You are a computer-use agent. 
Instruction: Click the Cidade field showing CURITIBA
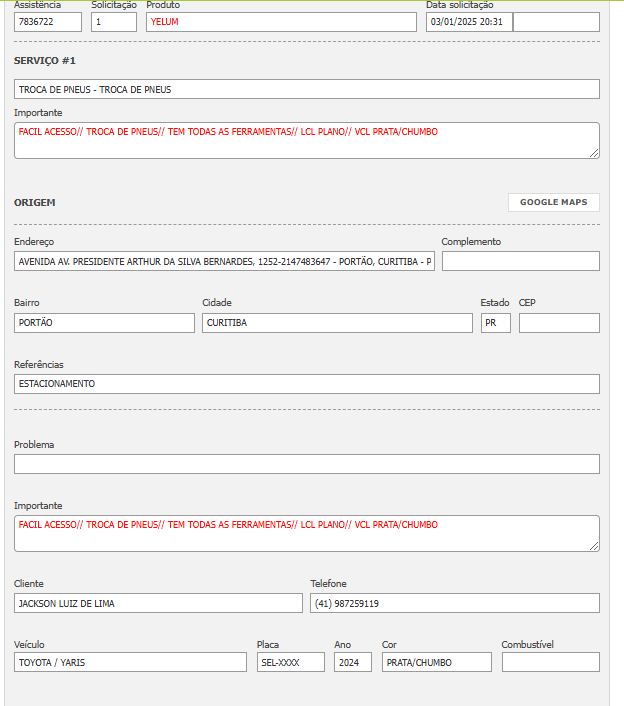click(337, 323)
